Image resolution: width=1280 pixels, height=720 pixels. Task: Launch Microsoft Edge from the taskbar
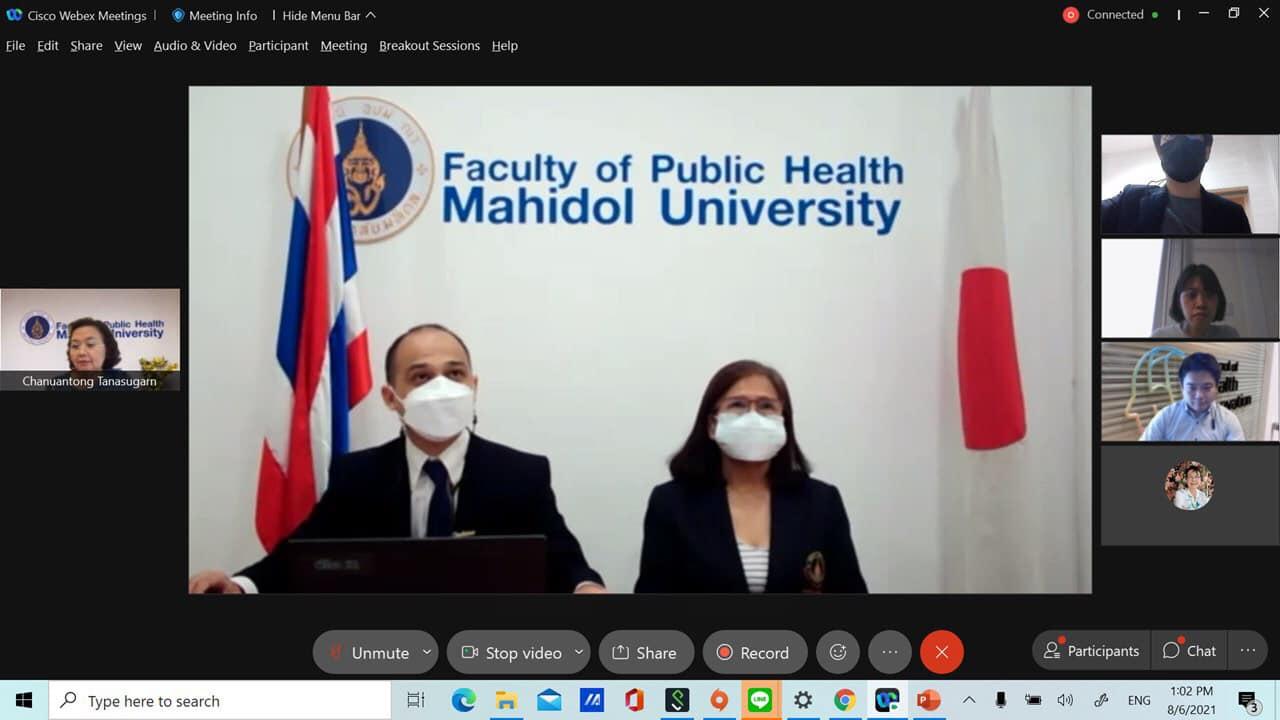[x=463, y=700]
